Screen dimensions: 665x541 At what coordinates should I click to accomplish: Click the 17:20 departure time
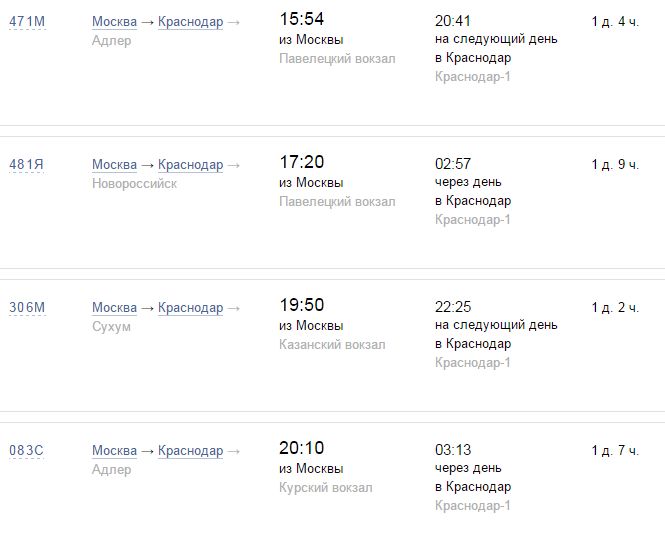[x=301, y=162]
